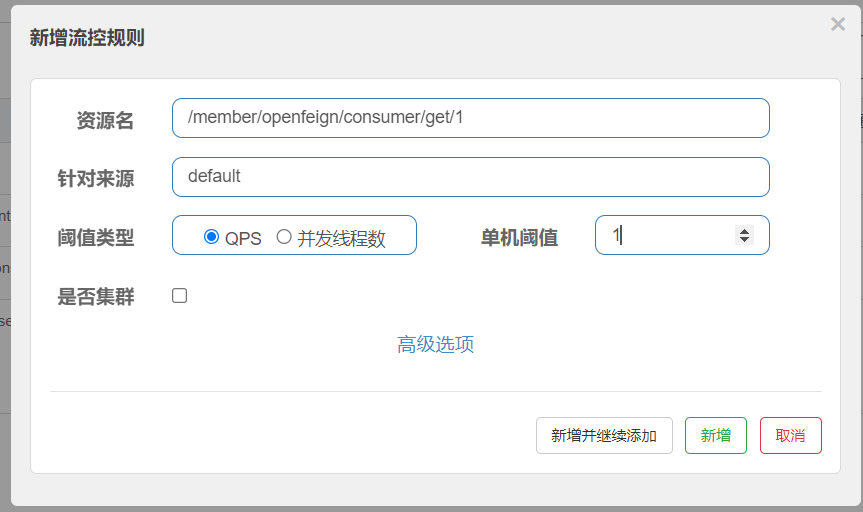Image resolution: width=863 pixels, height=512 pixels.
Task: Click the 是否集群 field label
Action: click(x=96, y=297)
